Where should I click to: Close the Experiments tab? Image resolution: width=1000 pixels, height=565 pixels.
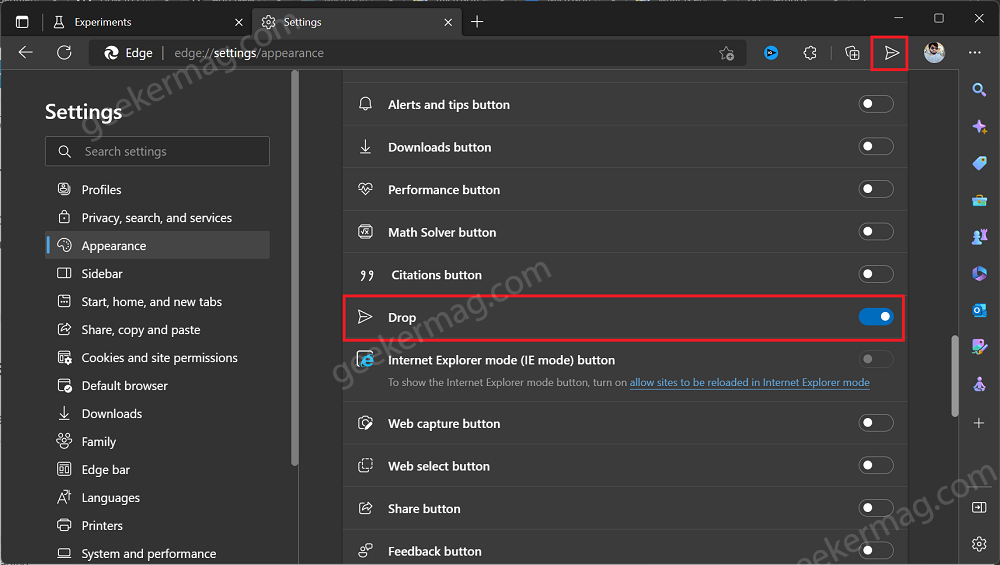(239, 22)
